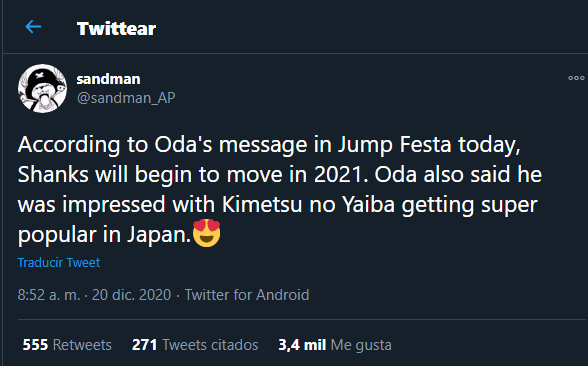Image resolution: width=588 pixels, height=366 pixels.
Task: Click the heart-eyes emoji in the tweet
Action: point(206,233)
